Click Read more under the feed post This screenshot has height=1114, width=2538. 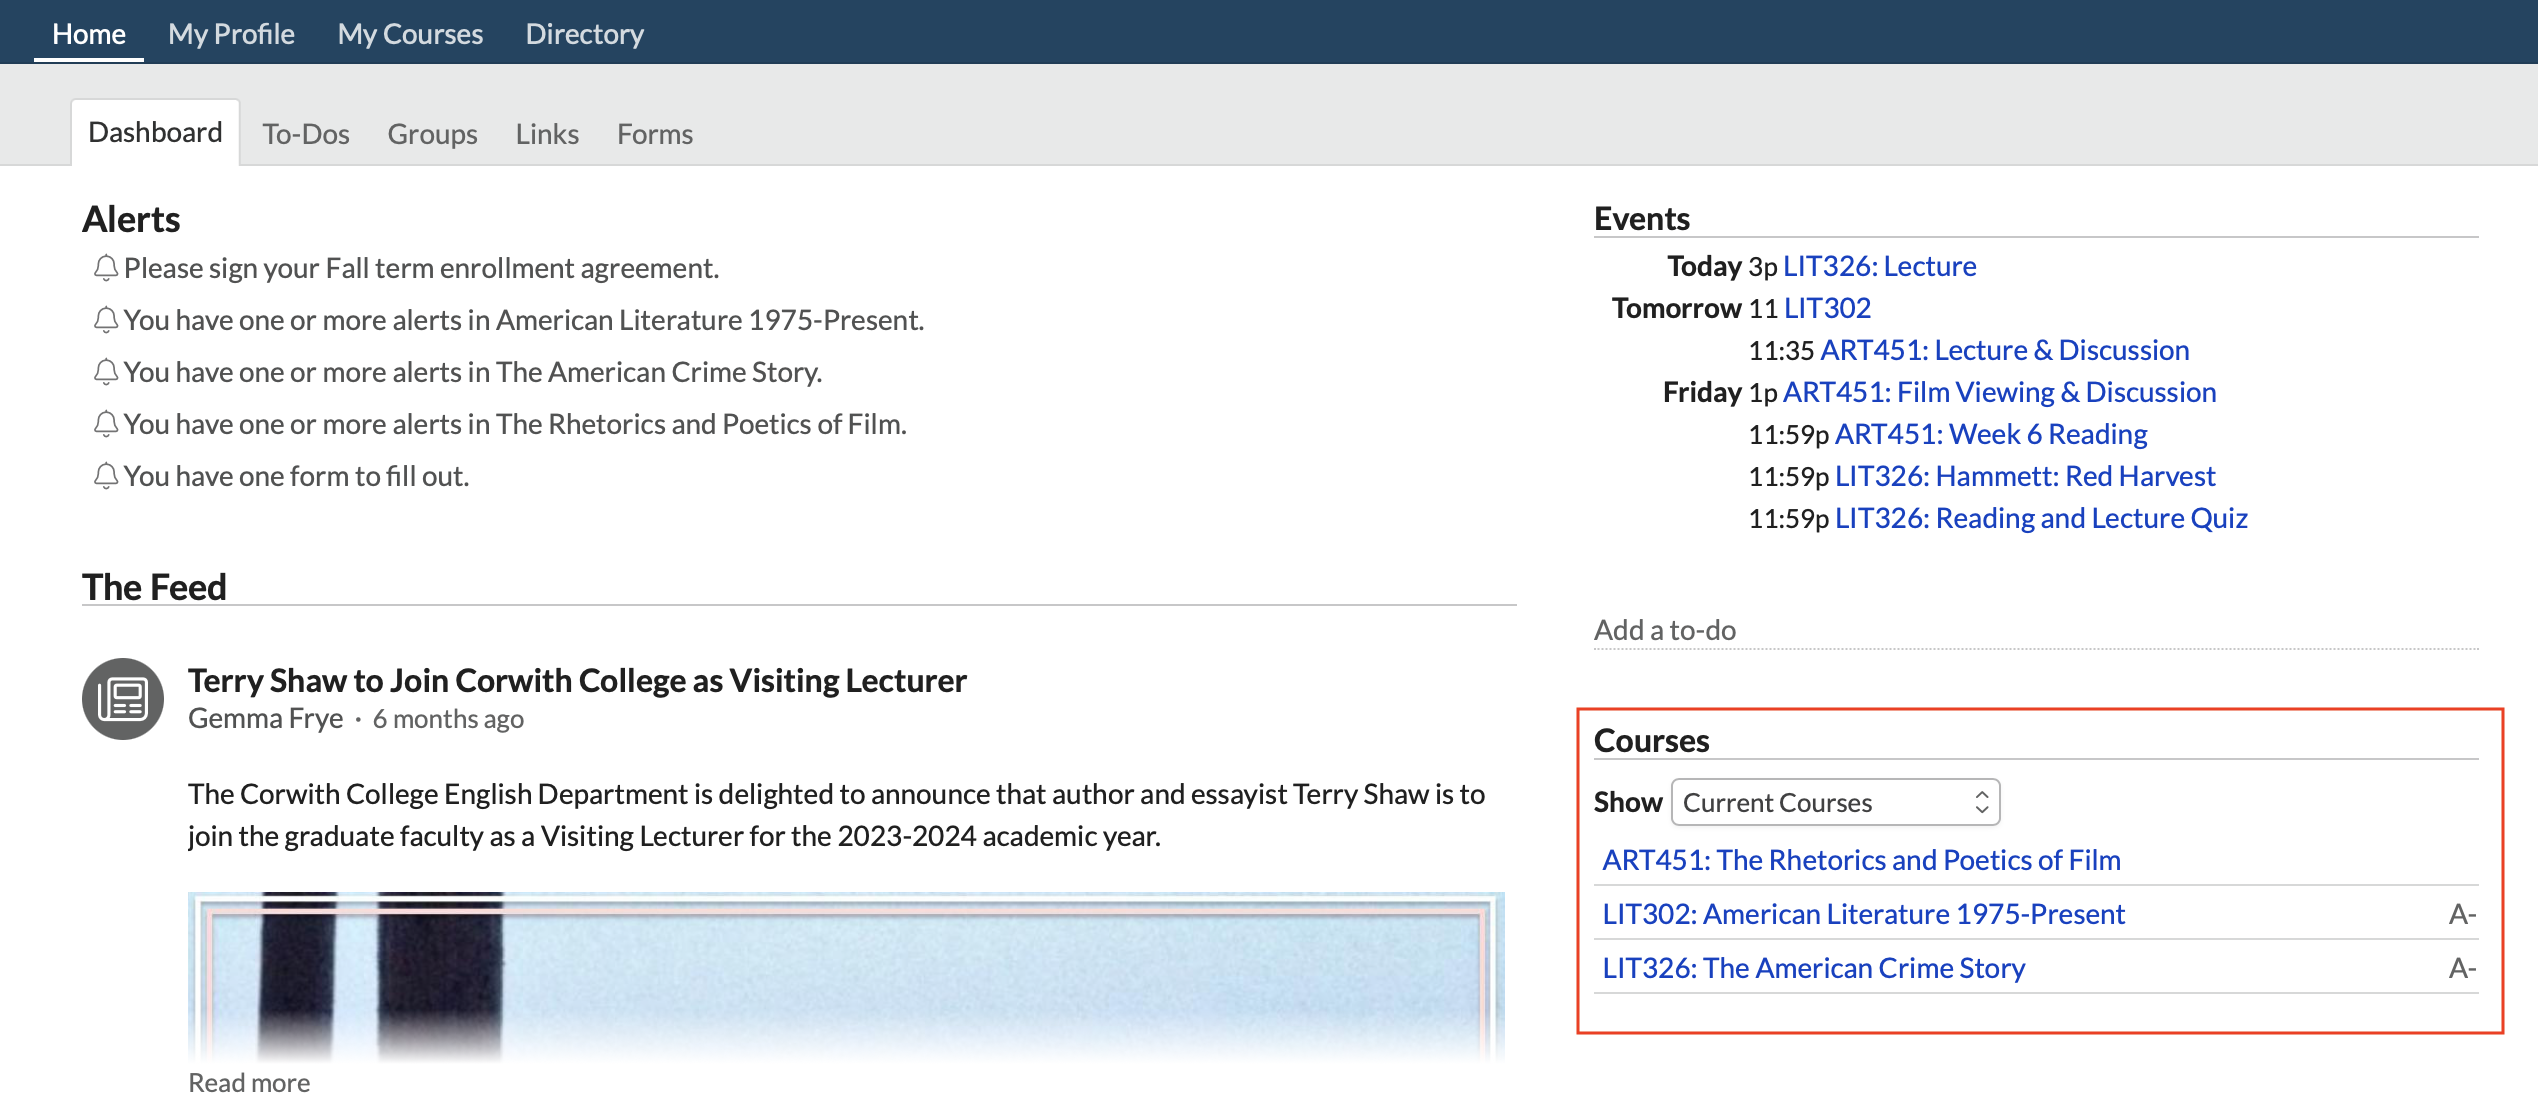[249, 1083]
